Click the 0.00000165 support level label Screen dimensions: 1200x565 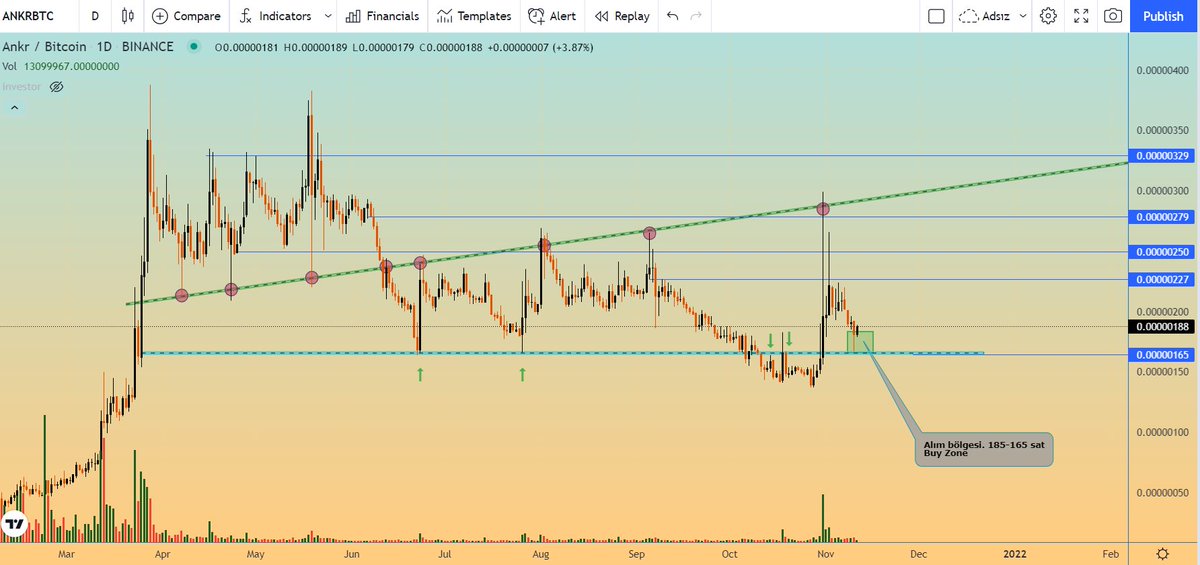point(1163,355)
